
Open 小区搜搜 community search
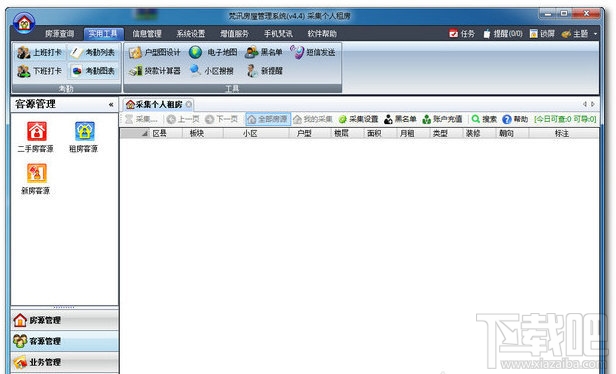tap(212, 71)
